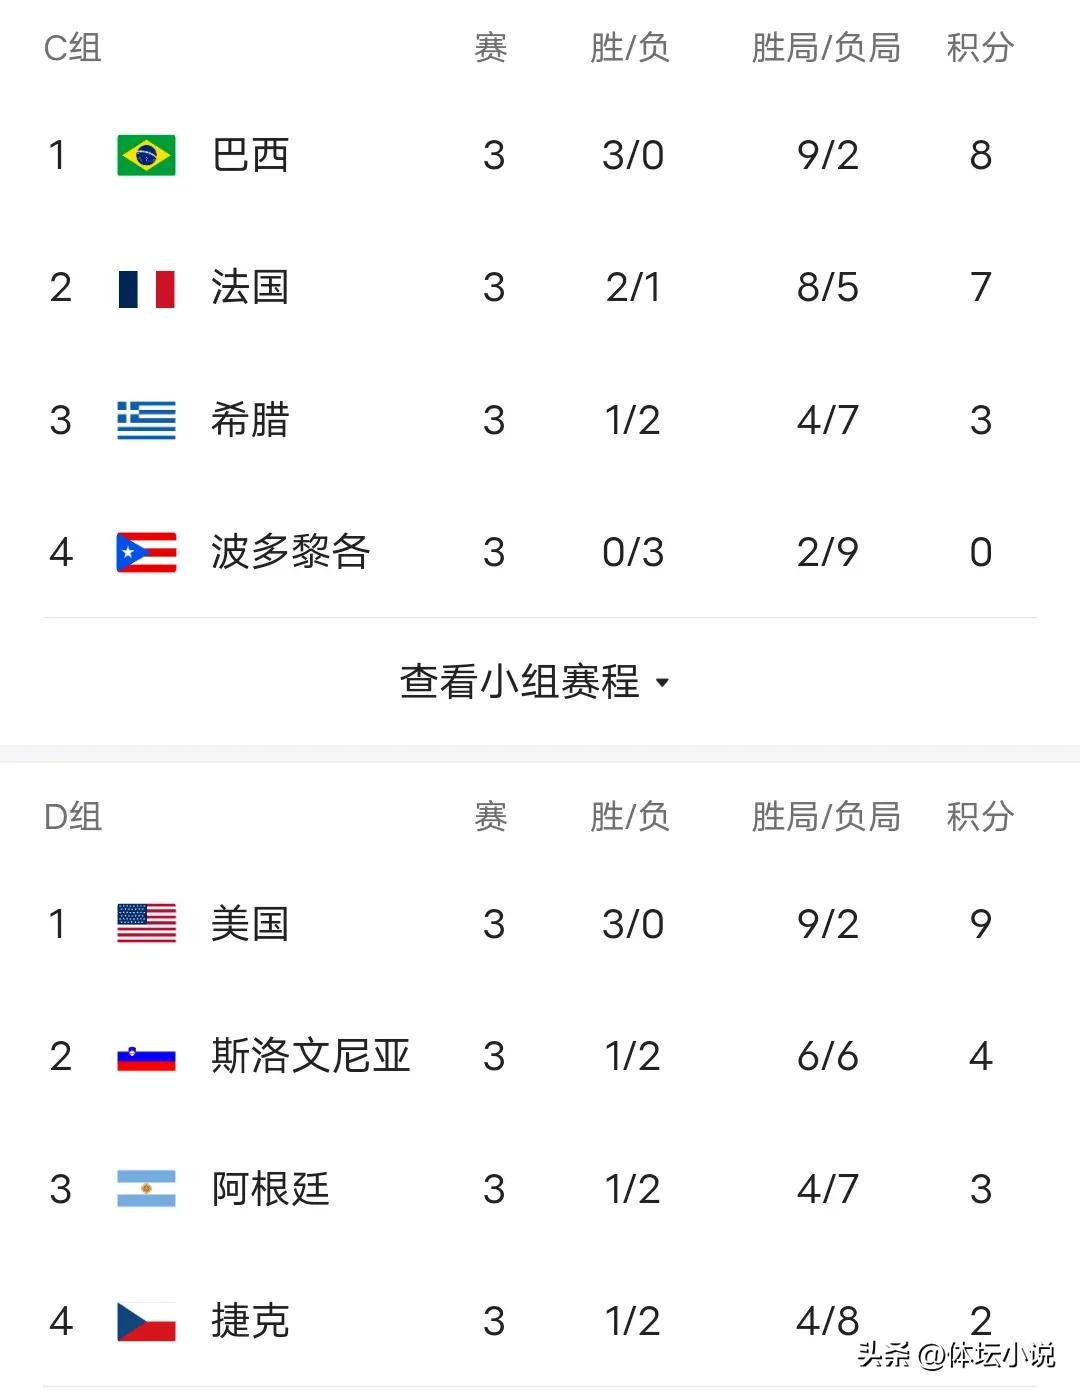Click the France flag icon

pos(146,288)
